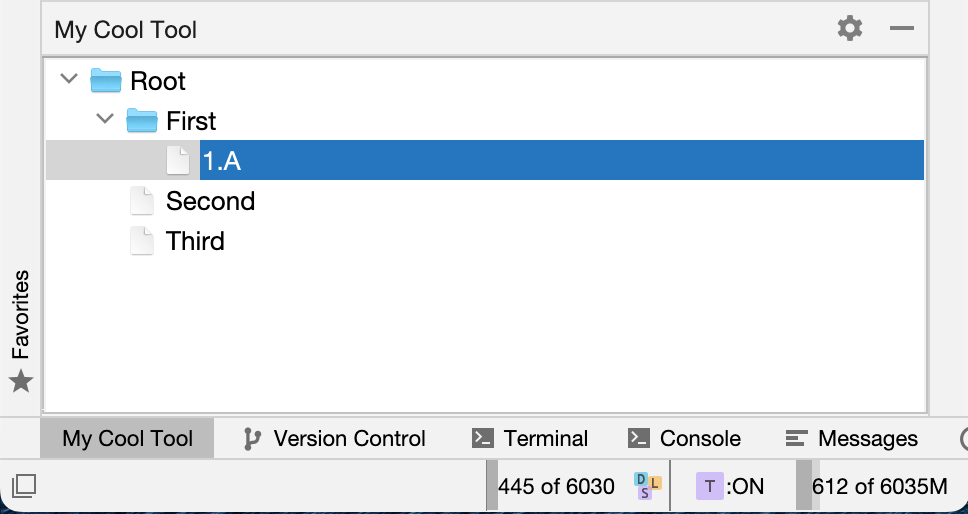
Task: Collapse the First folder chevron
Action: click(x=106, y=118)
